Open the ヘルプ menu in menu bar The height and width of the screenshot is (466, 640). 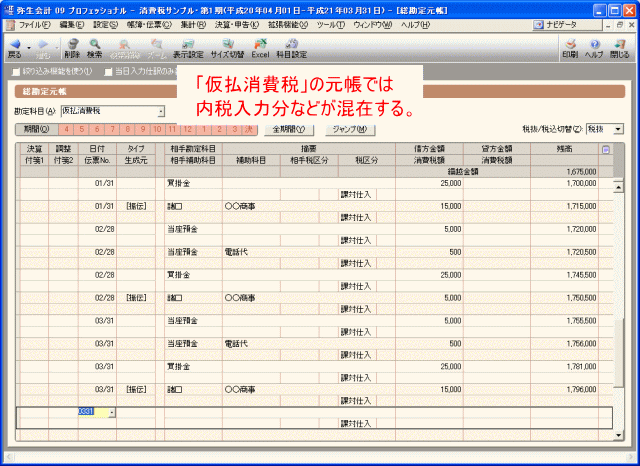point(415,25)
